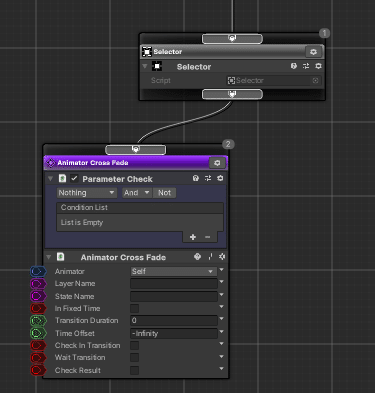This screenshot has height=393, width=375.
Task: Open the preset icon on Animator Cross Fade component
Action: pos(210,257)
